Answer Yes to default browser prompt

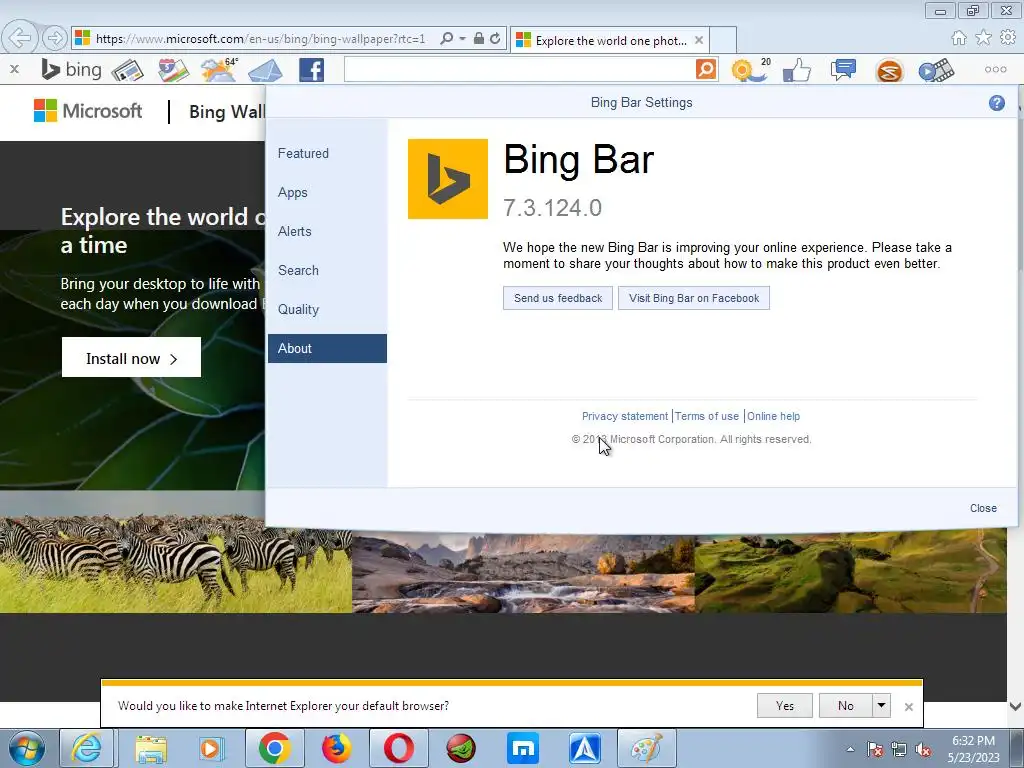pyautogui.click(x=785, y=705)
